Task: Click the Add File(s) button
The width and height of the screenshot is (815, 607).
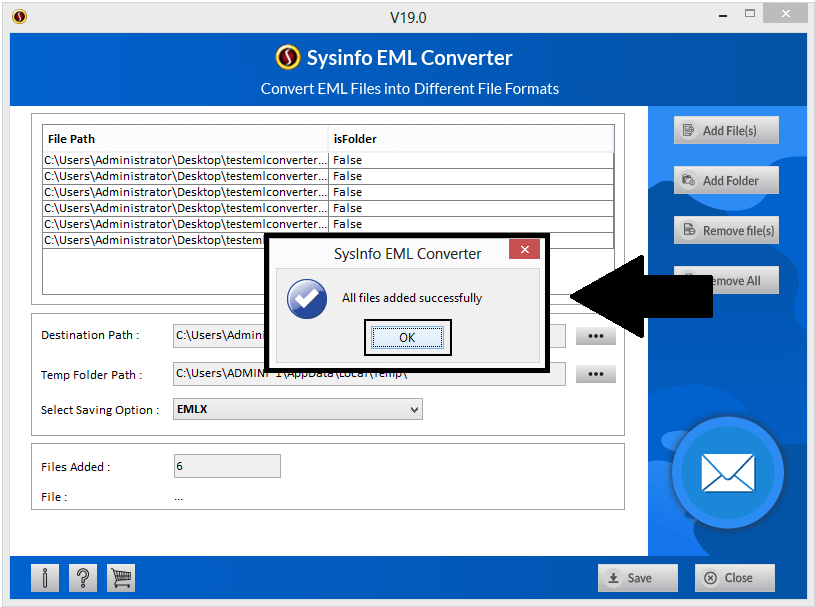Action: tap(726, 130)
